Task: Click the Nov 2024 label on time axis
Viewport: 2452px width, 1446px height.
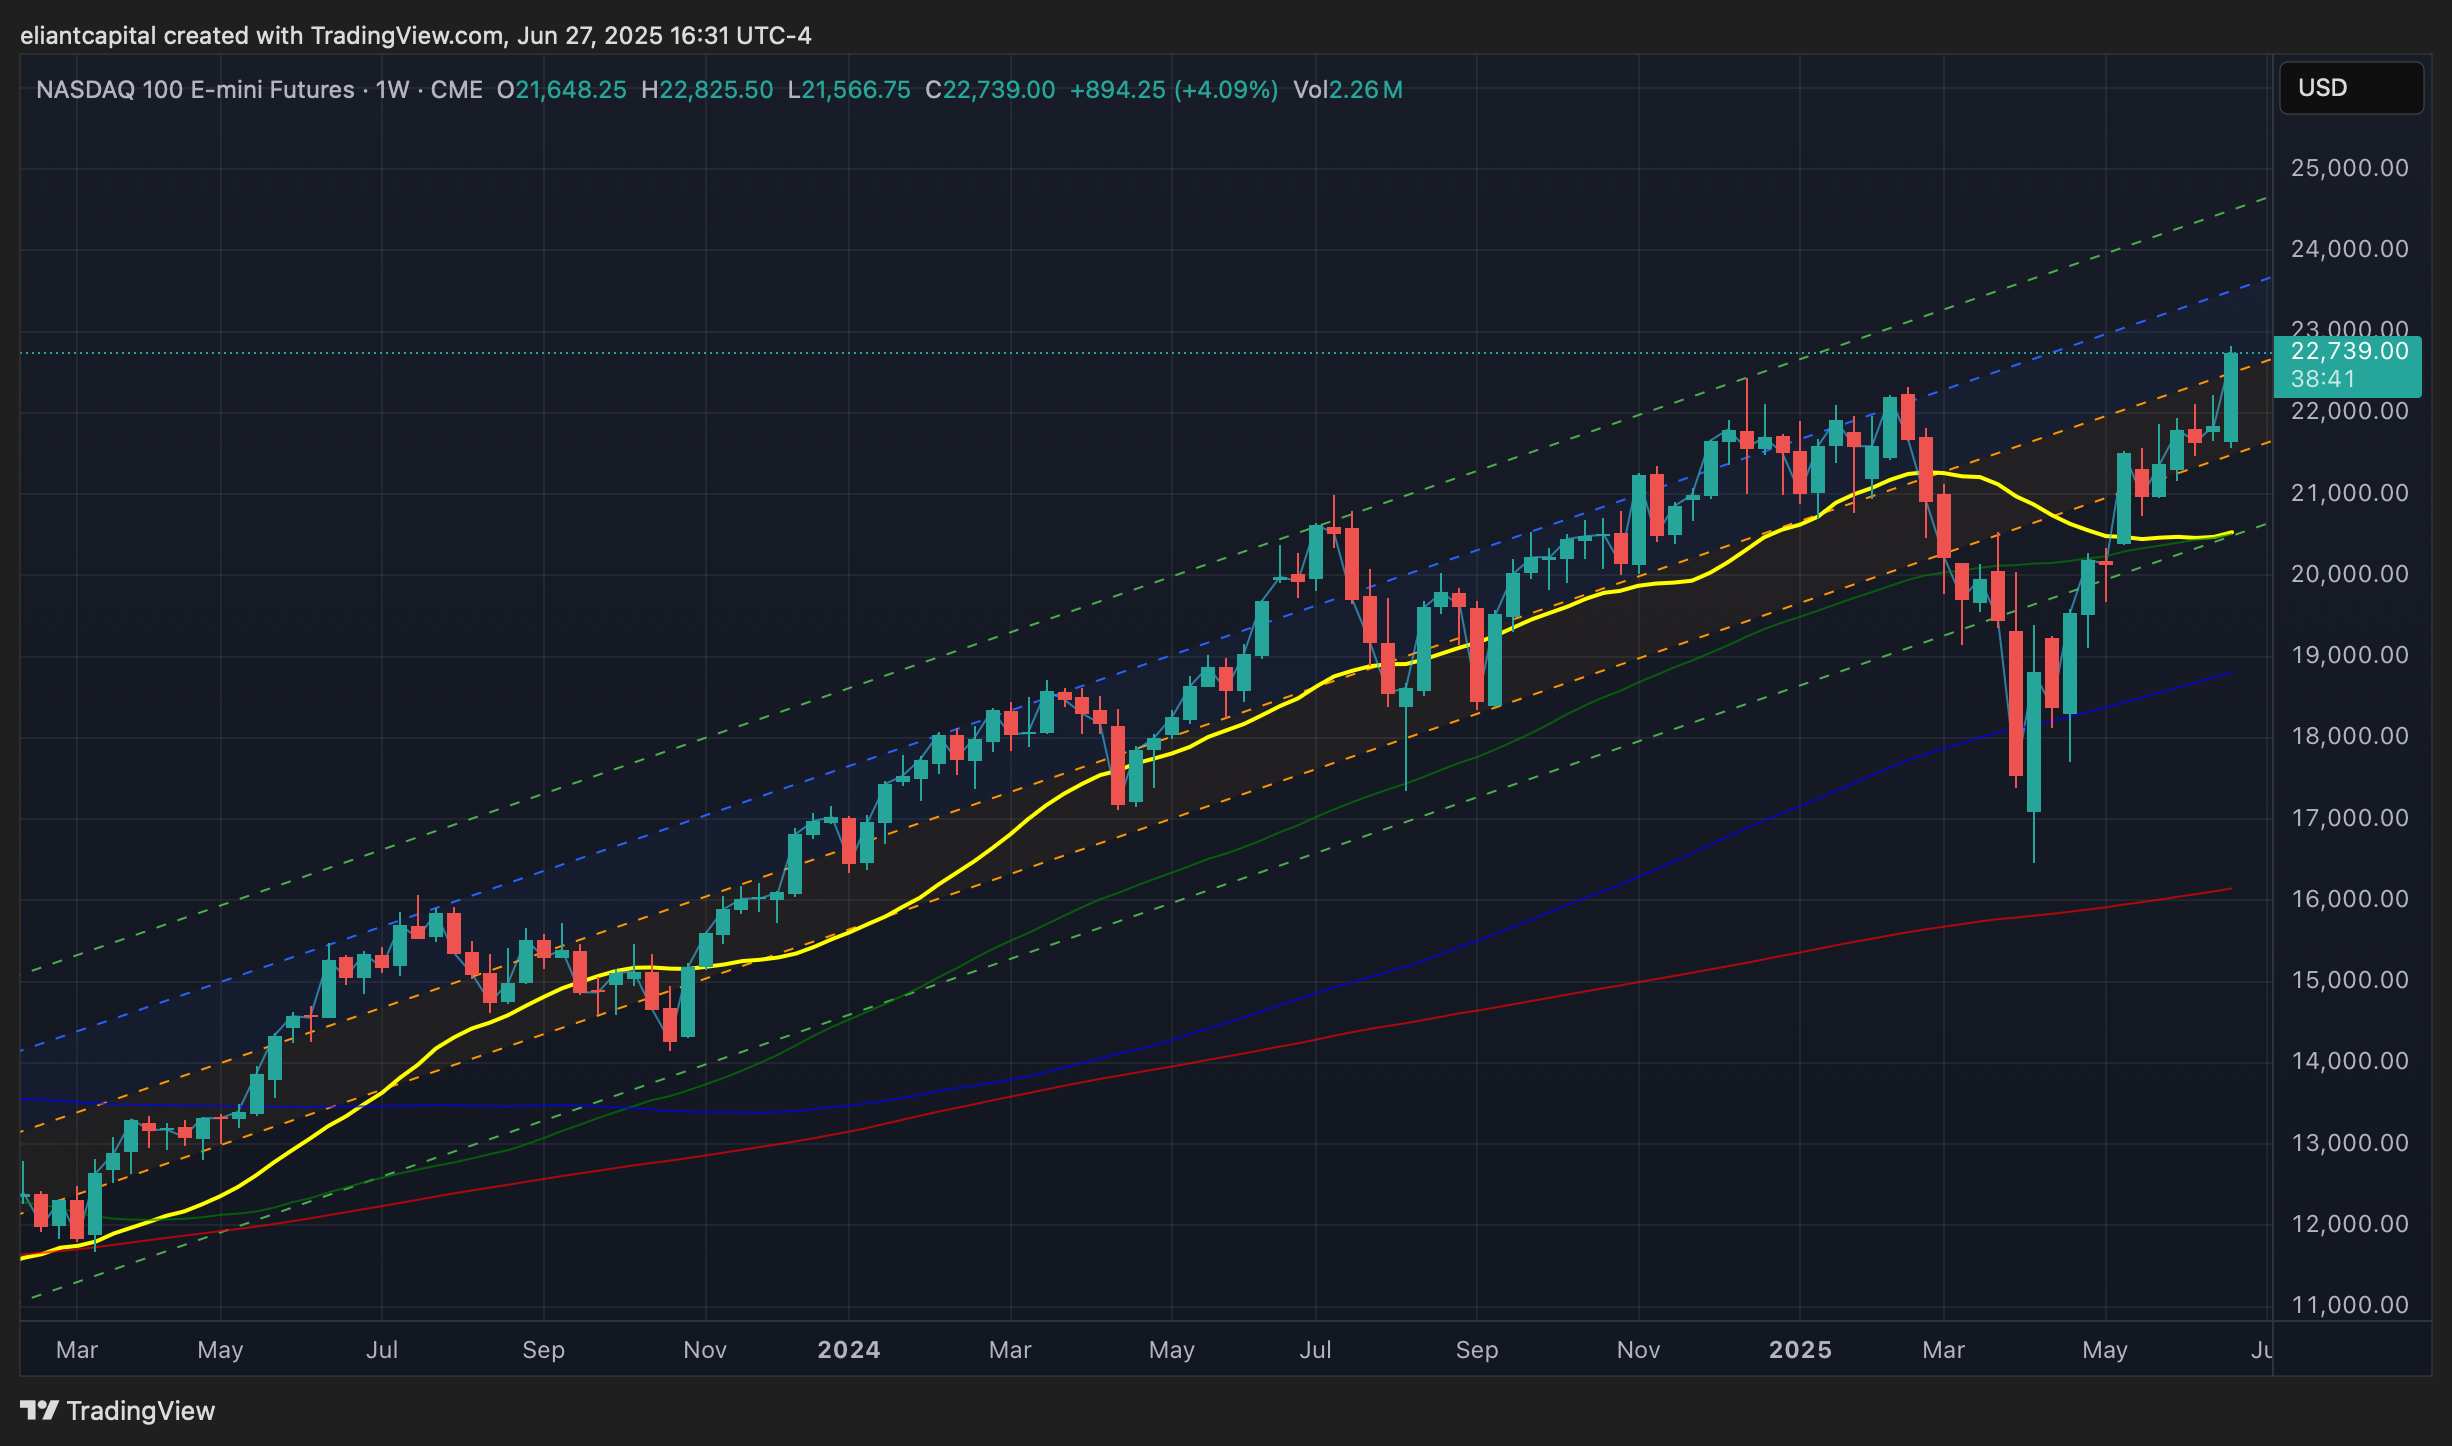Action: tap(1638, 1350)
